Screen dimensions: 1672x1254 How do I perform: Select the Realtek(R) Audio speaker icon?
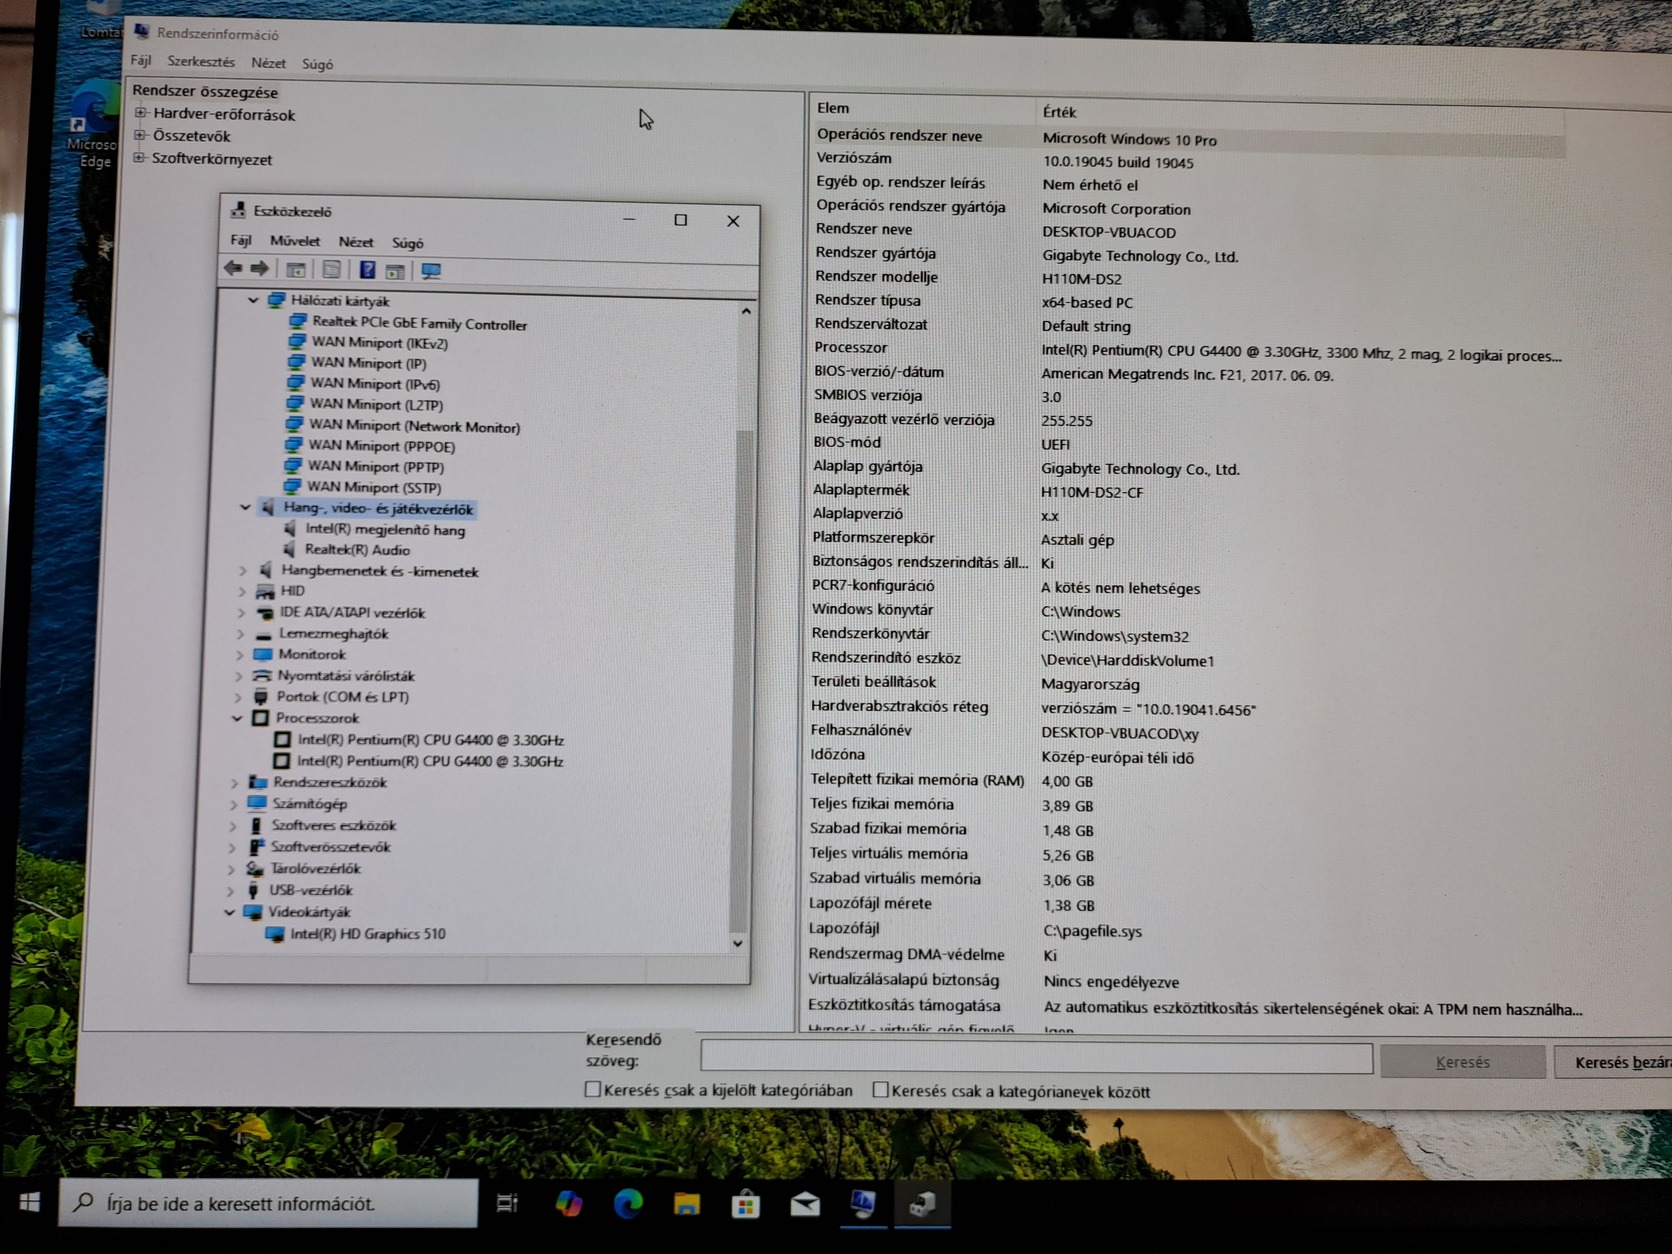[289, 549]
